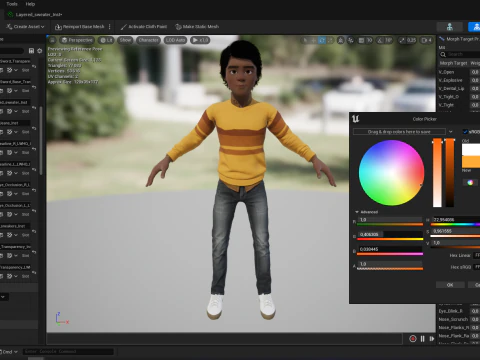Toggle grid snapping in the viewport
The width and height of the screenshot is (480, 360).
coord(361,40)
